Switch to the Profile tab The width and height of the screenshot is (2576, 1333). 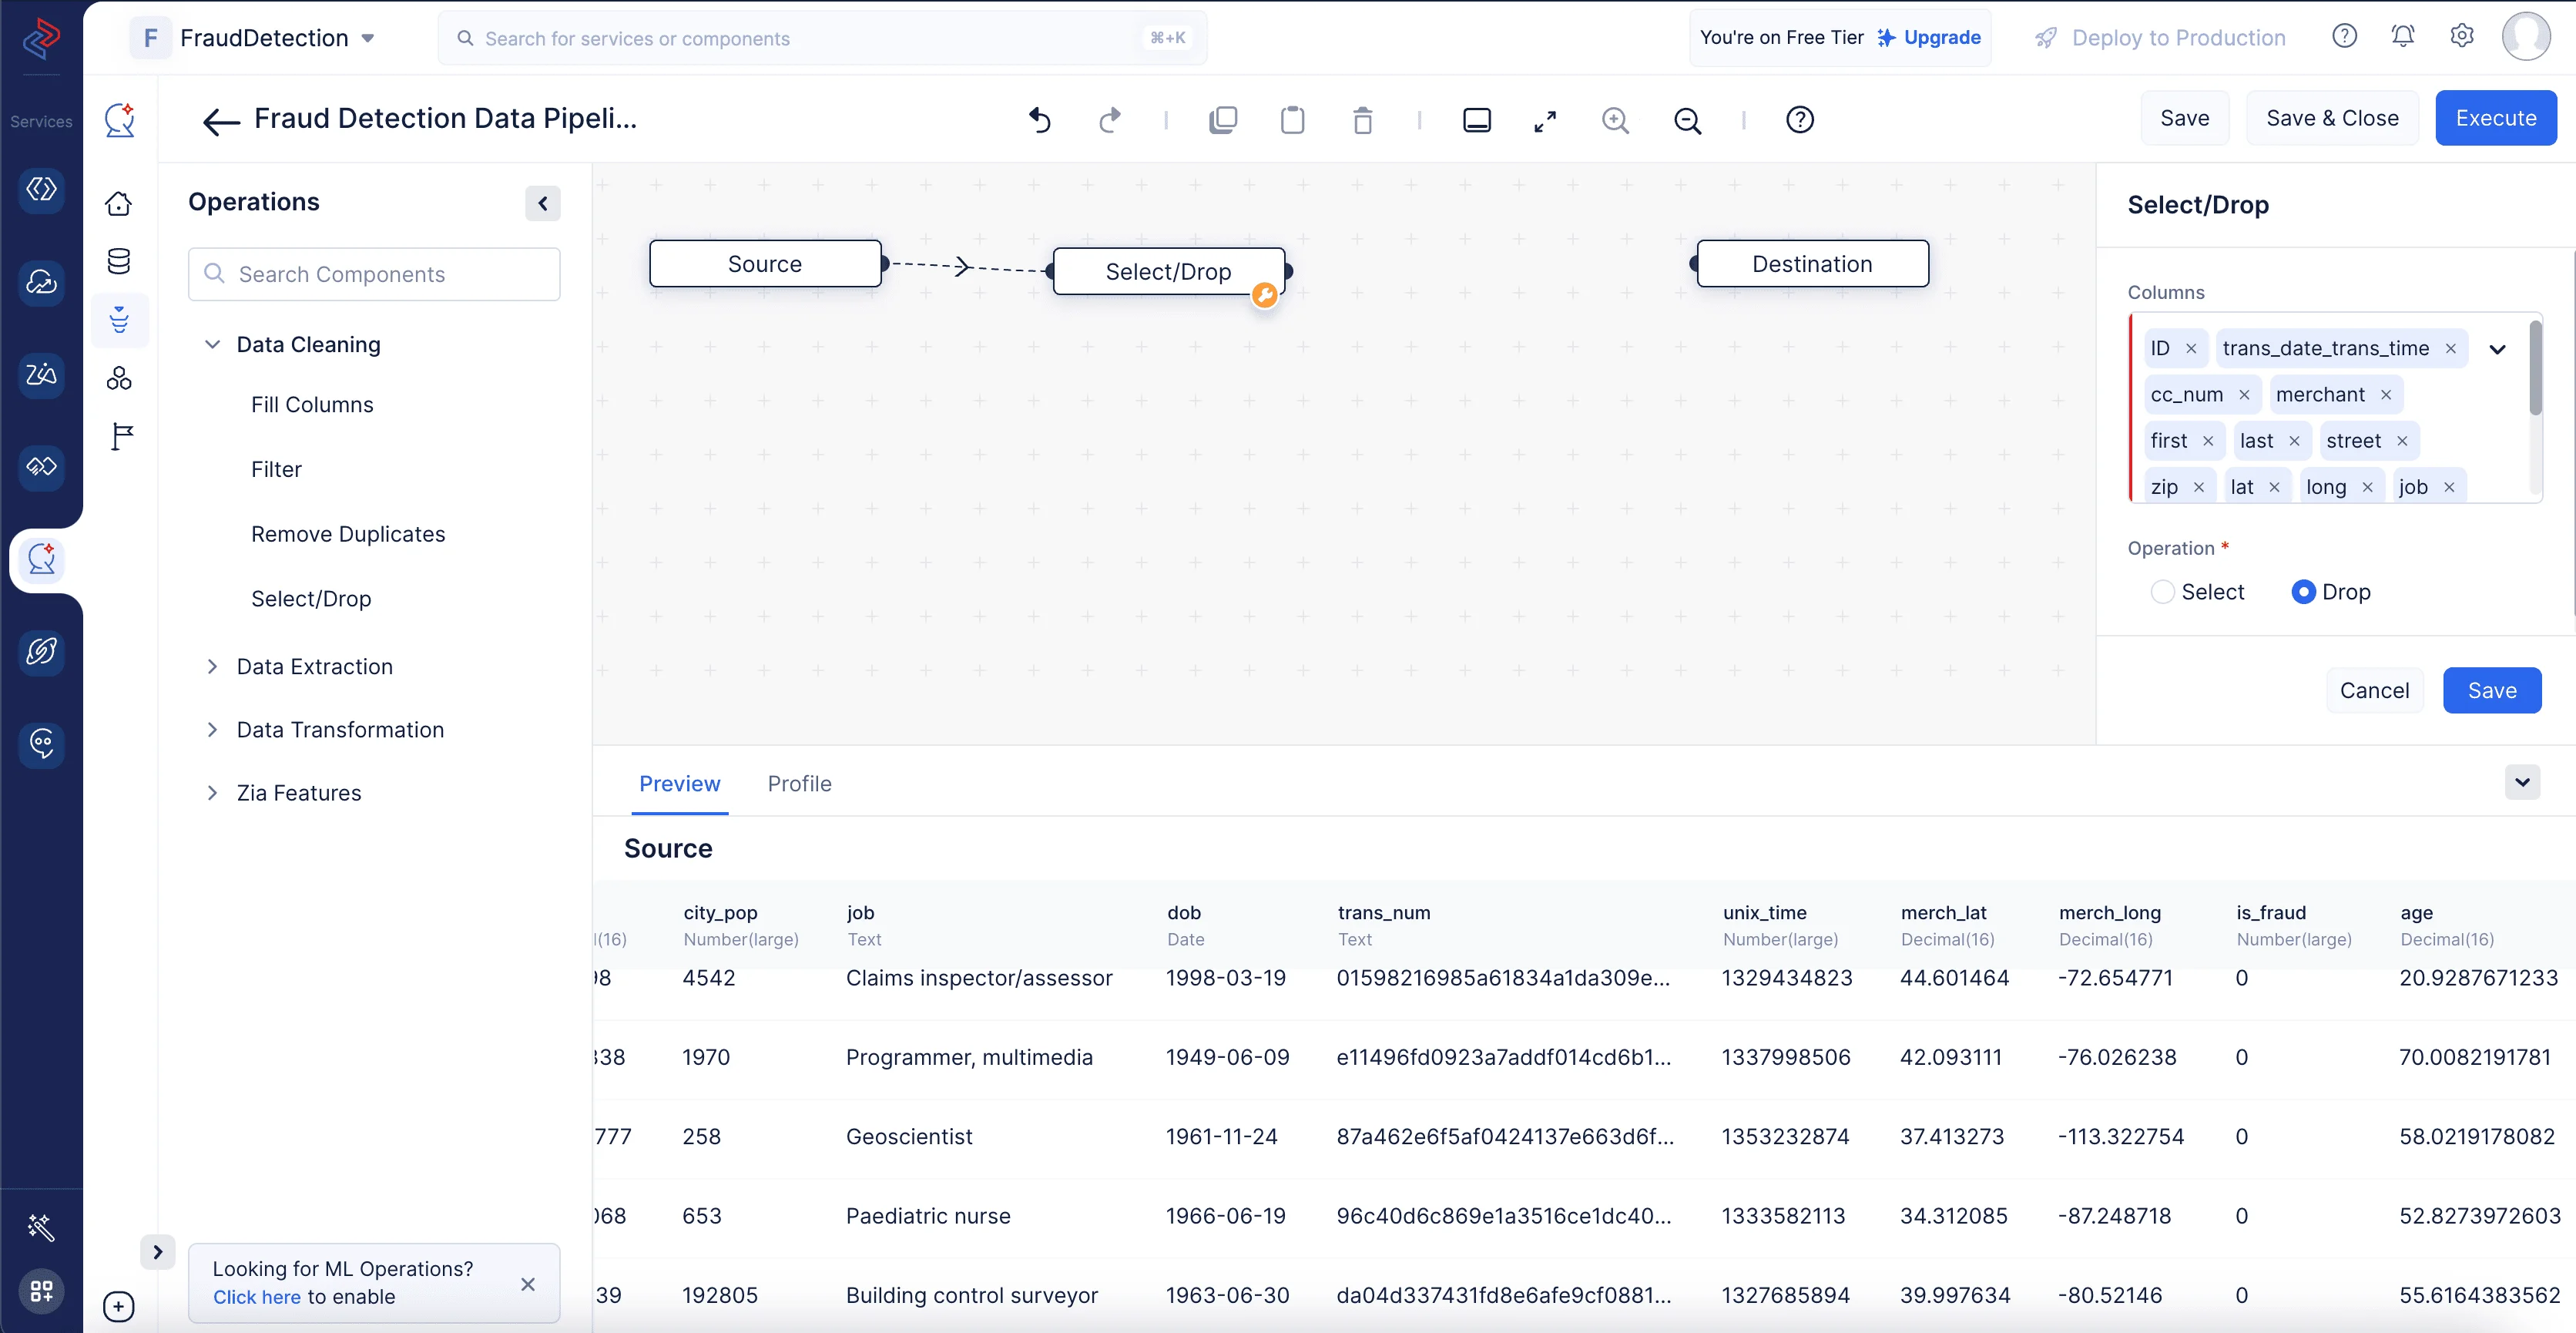tap(800, 784)
